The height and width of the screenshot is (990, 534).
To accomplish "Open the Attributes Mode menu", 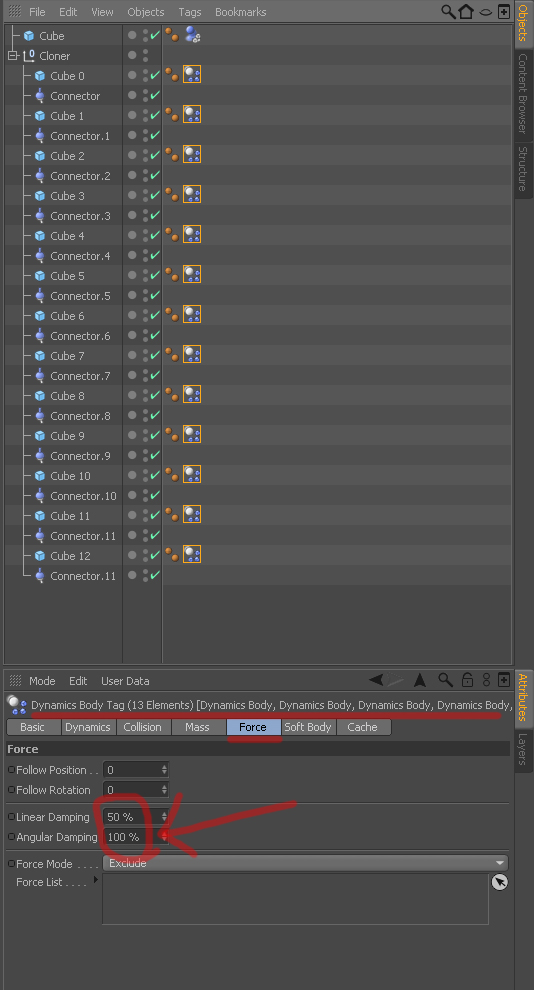I will pos(42,681).
